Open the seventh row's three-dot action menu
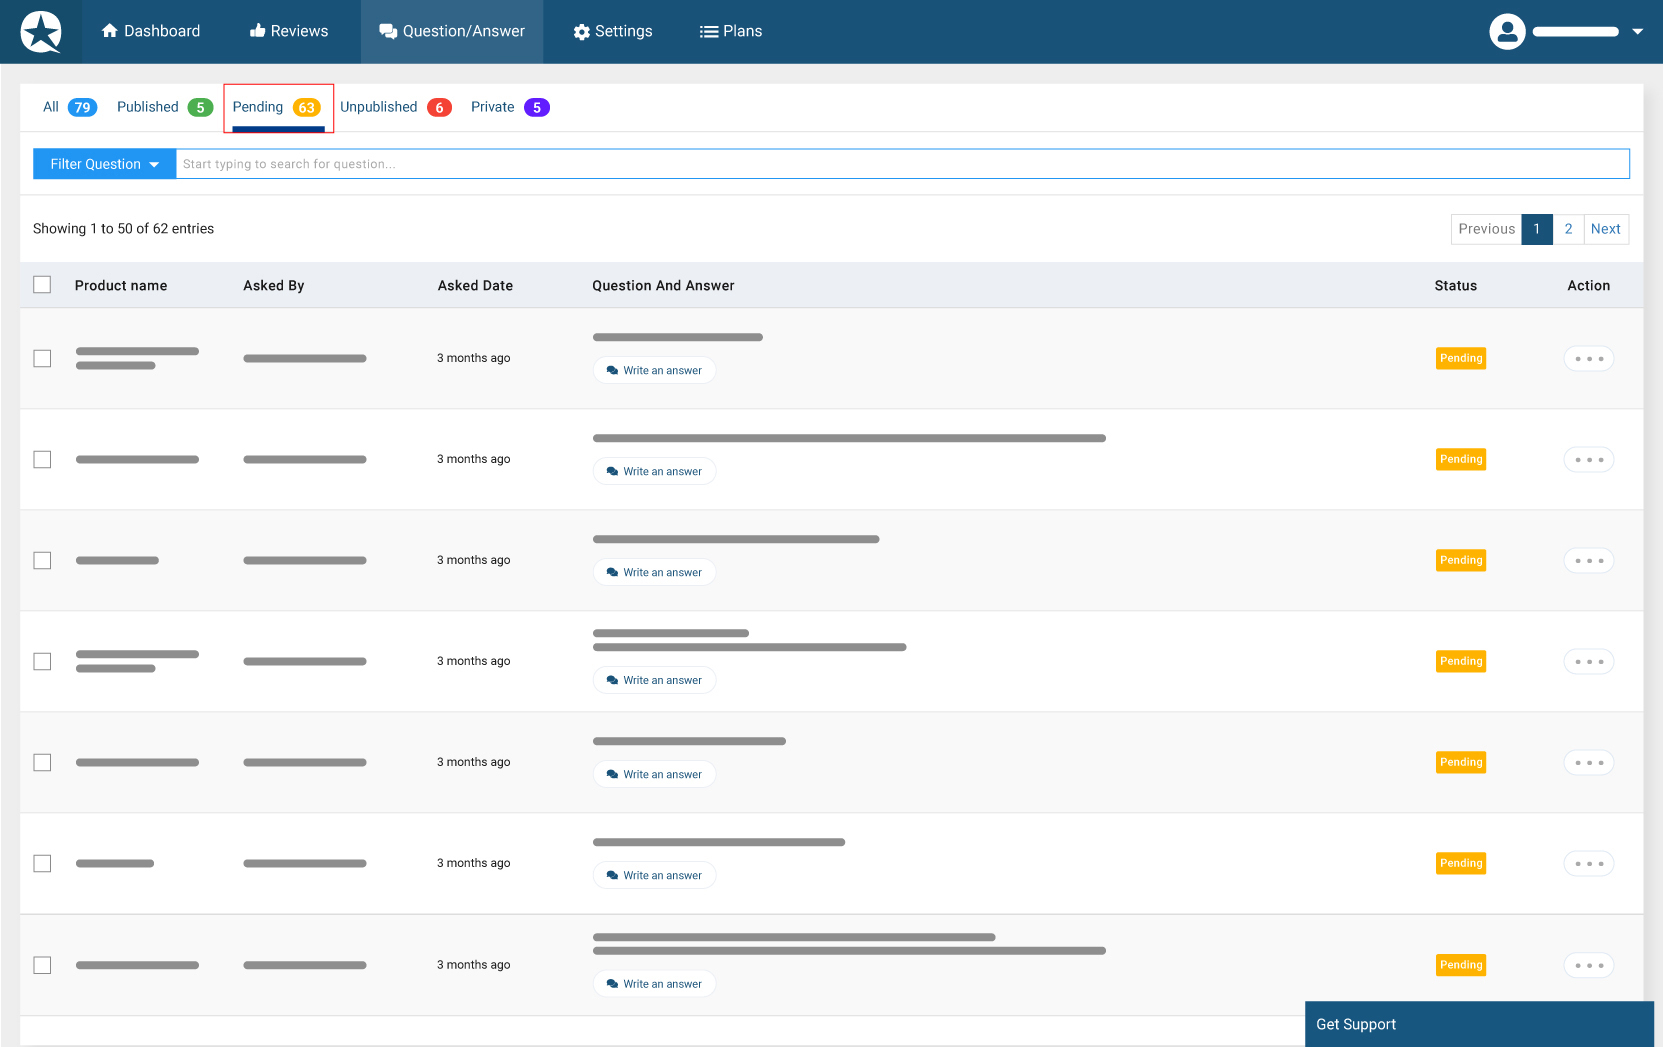1663x1047 pixels. pyautogui.click(x=1589, y=965)
